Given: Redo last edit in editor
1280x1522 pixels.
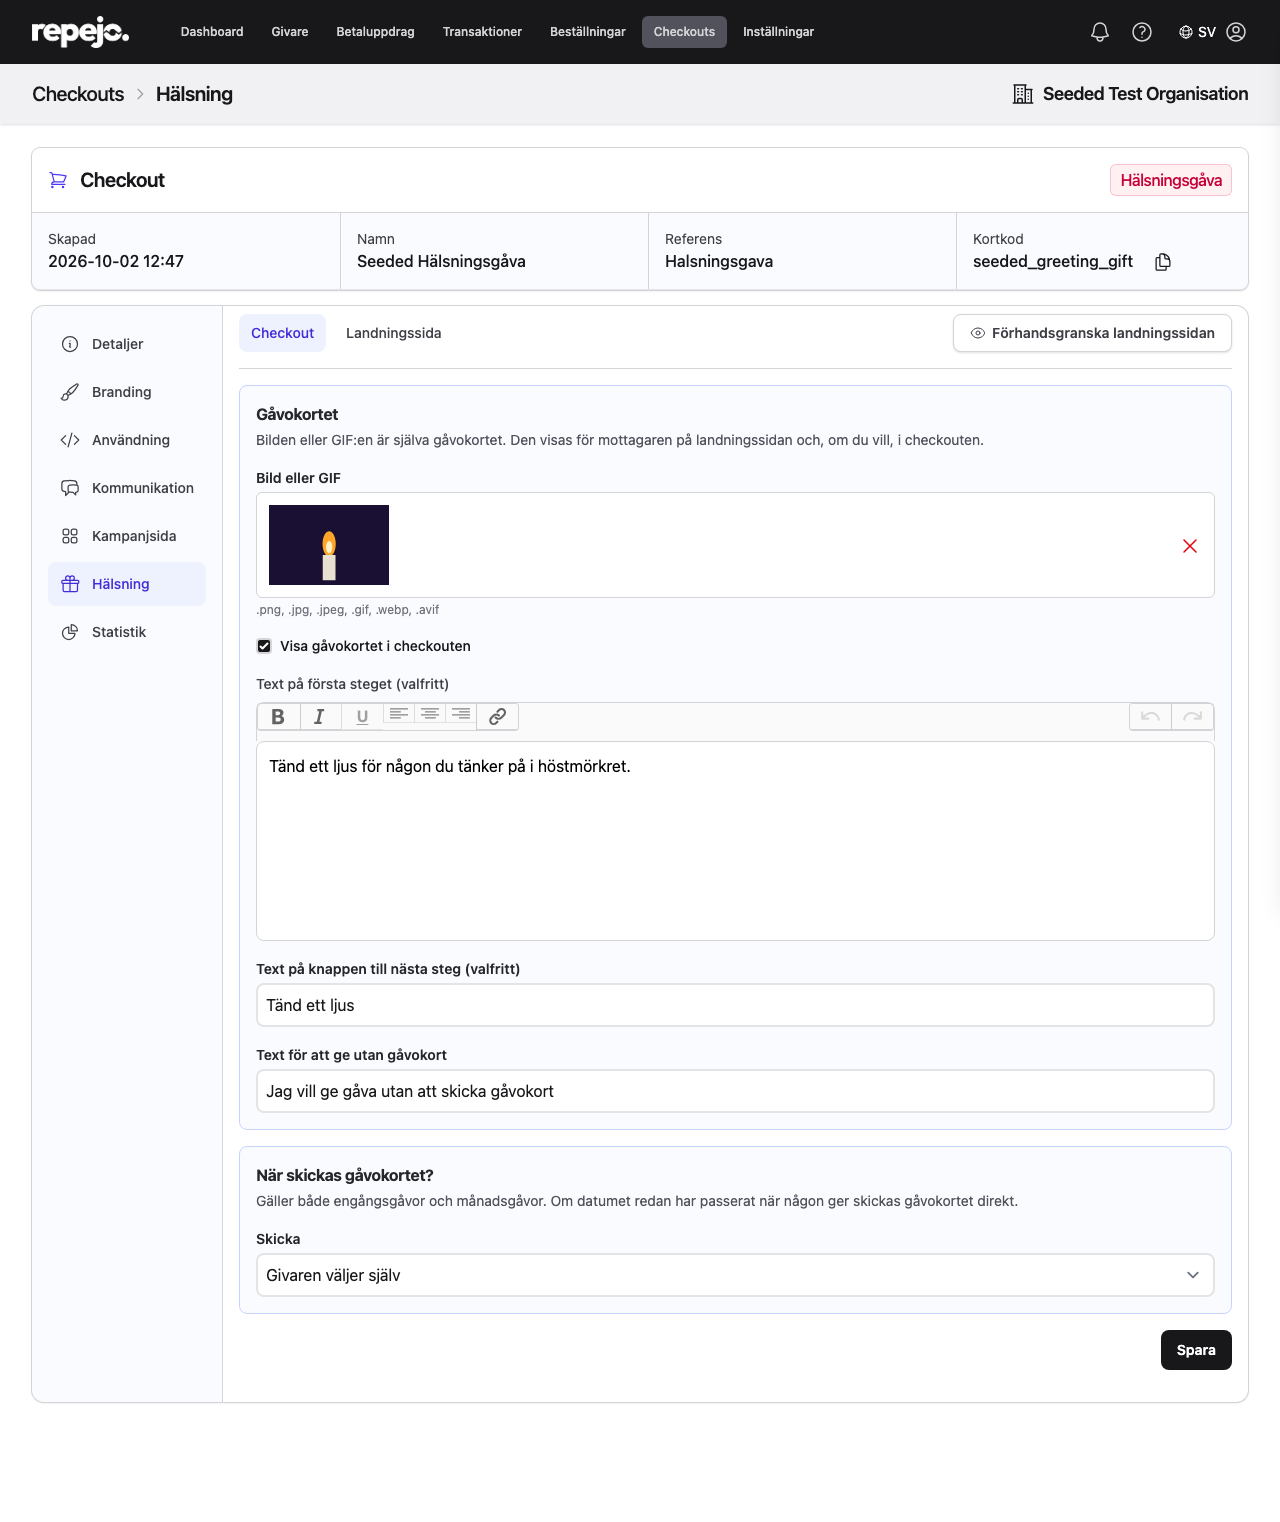Looking at the screenshot, I should 1193,717.
